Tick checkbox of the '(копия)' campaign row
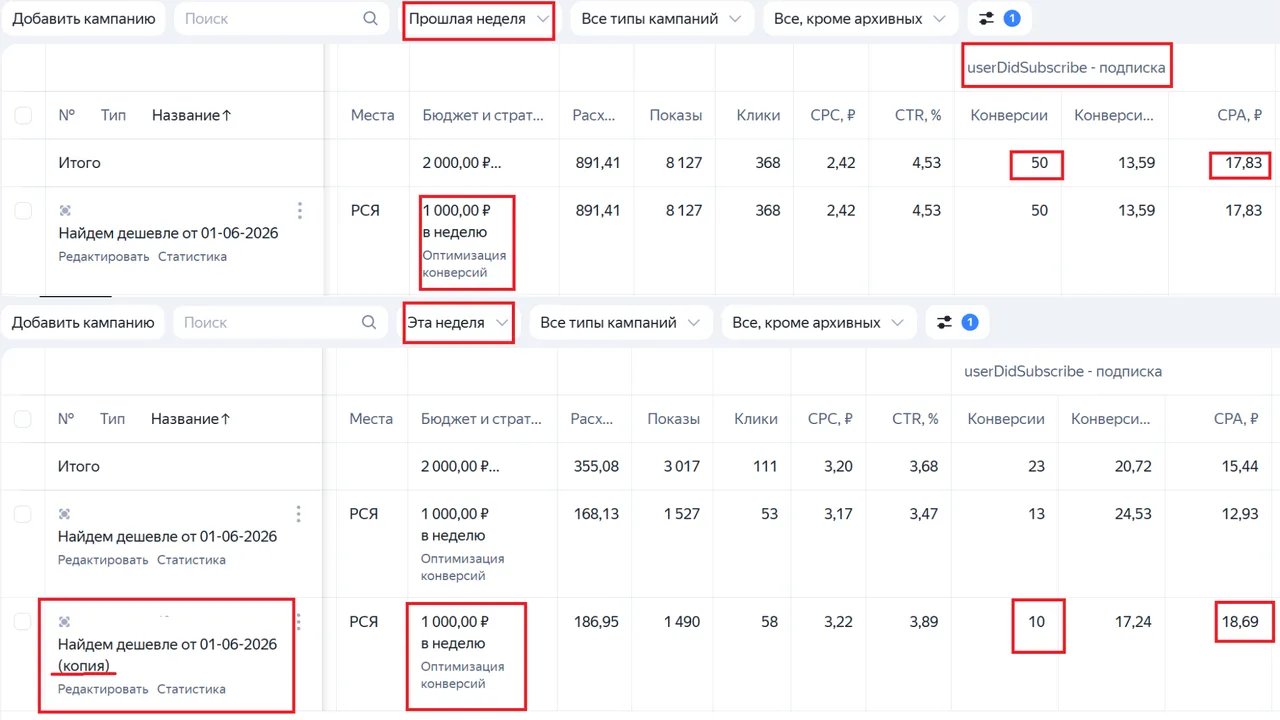The height and width of the screenshot is (720, 1280). pyautogui.click(x=22, y=622)
